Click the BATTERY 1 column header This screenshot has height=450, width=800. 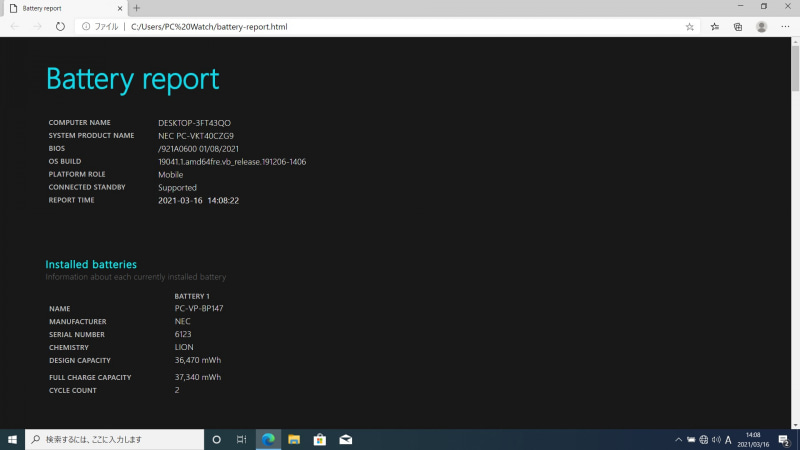pyautogui.click(x=192, y=296)
